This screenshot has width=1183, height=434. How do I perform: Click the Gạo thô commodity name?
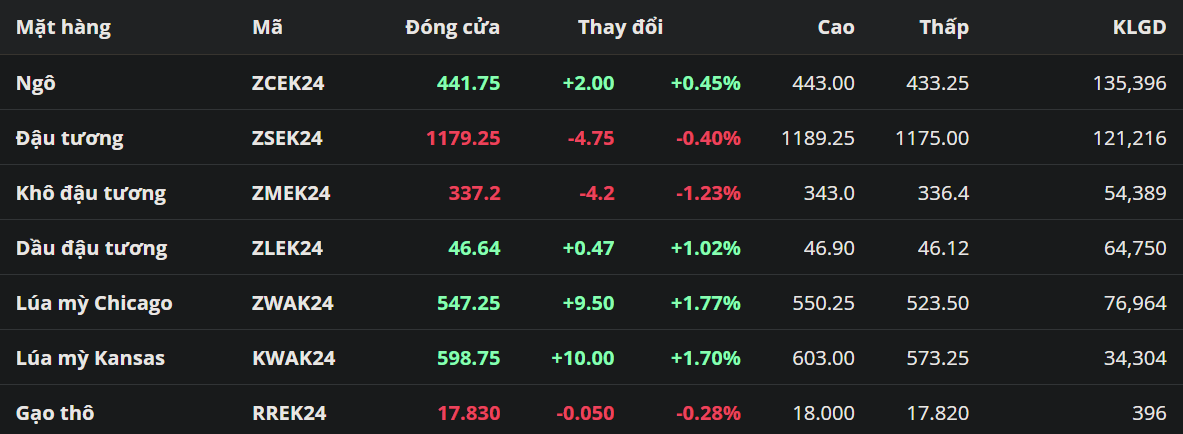point(55,413)
